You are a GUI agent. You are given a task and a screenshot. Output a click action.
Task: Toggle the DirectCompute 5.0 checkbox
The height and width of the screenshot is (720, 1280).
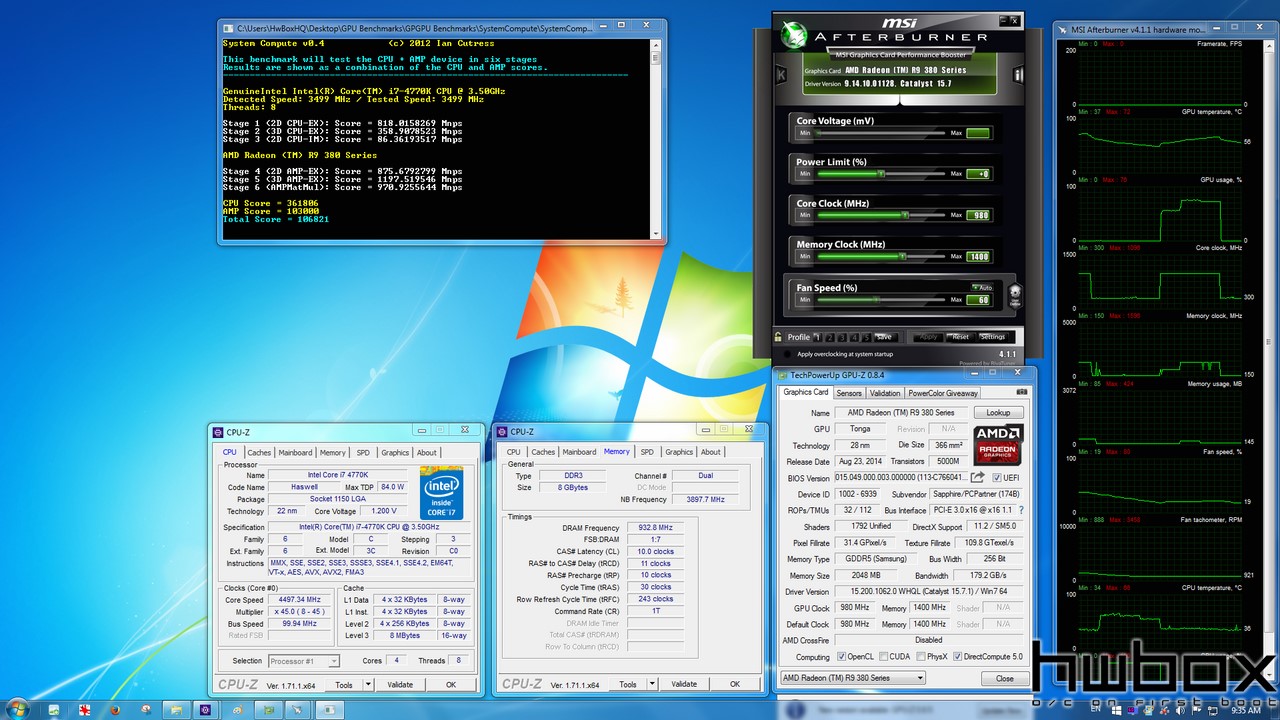(x=958, y=657)
